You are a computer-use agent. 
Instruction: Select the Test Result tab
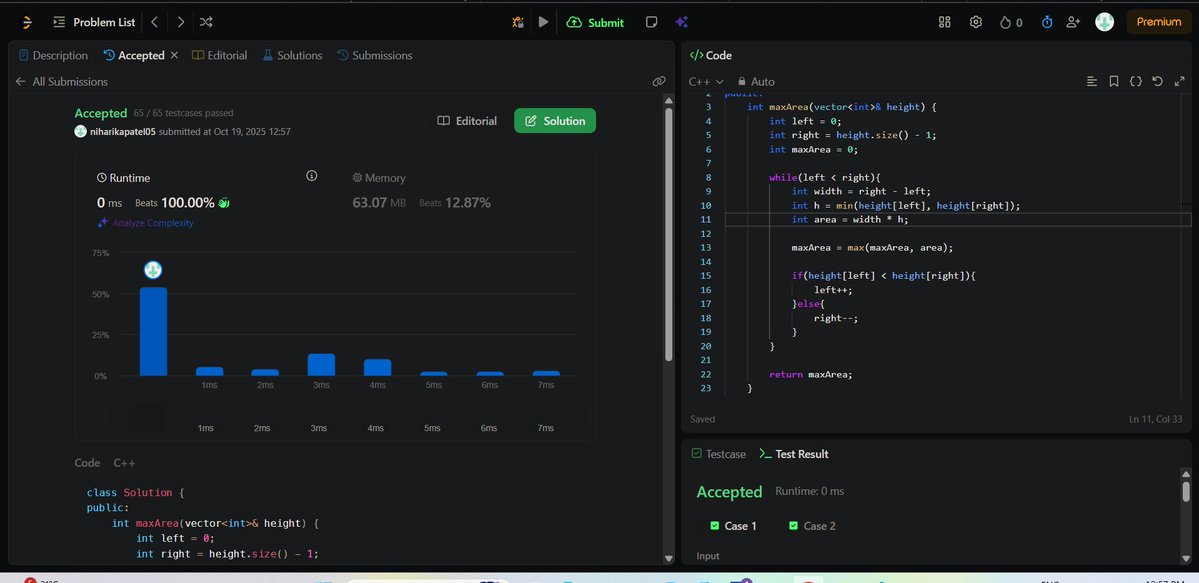pos(793,454)
